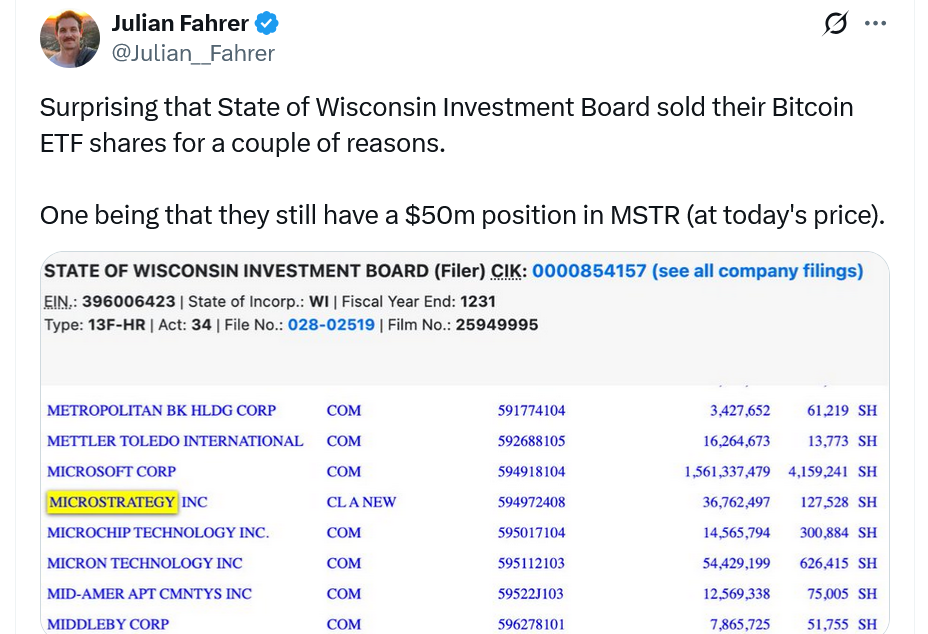
Task: Open File No. 028-02519 link
Action: 331,325
